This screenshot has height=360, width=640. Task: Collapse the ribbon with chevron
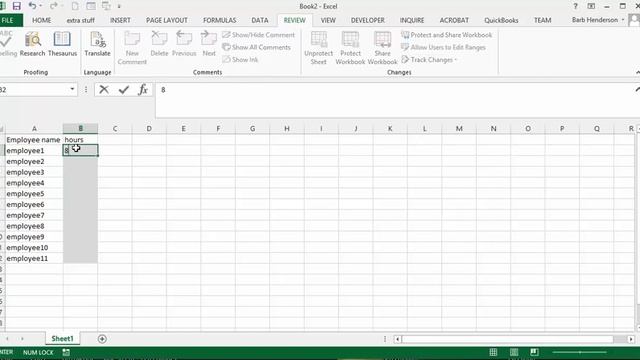637,72
